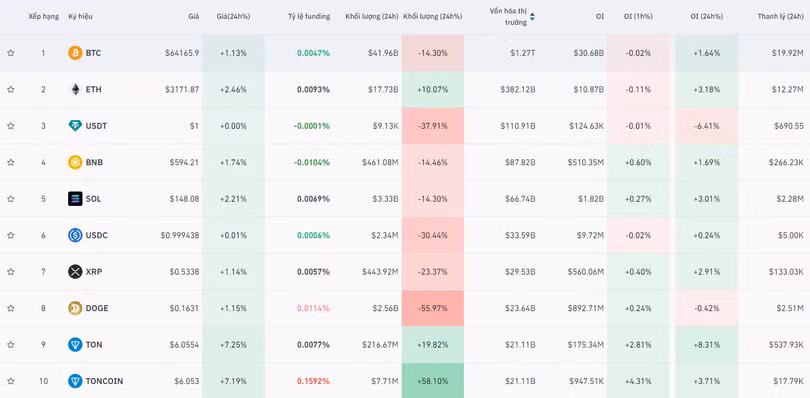Click ETH price $3171.87
This screenshot has height=398, width=810.
pos(182,89)
